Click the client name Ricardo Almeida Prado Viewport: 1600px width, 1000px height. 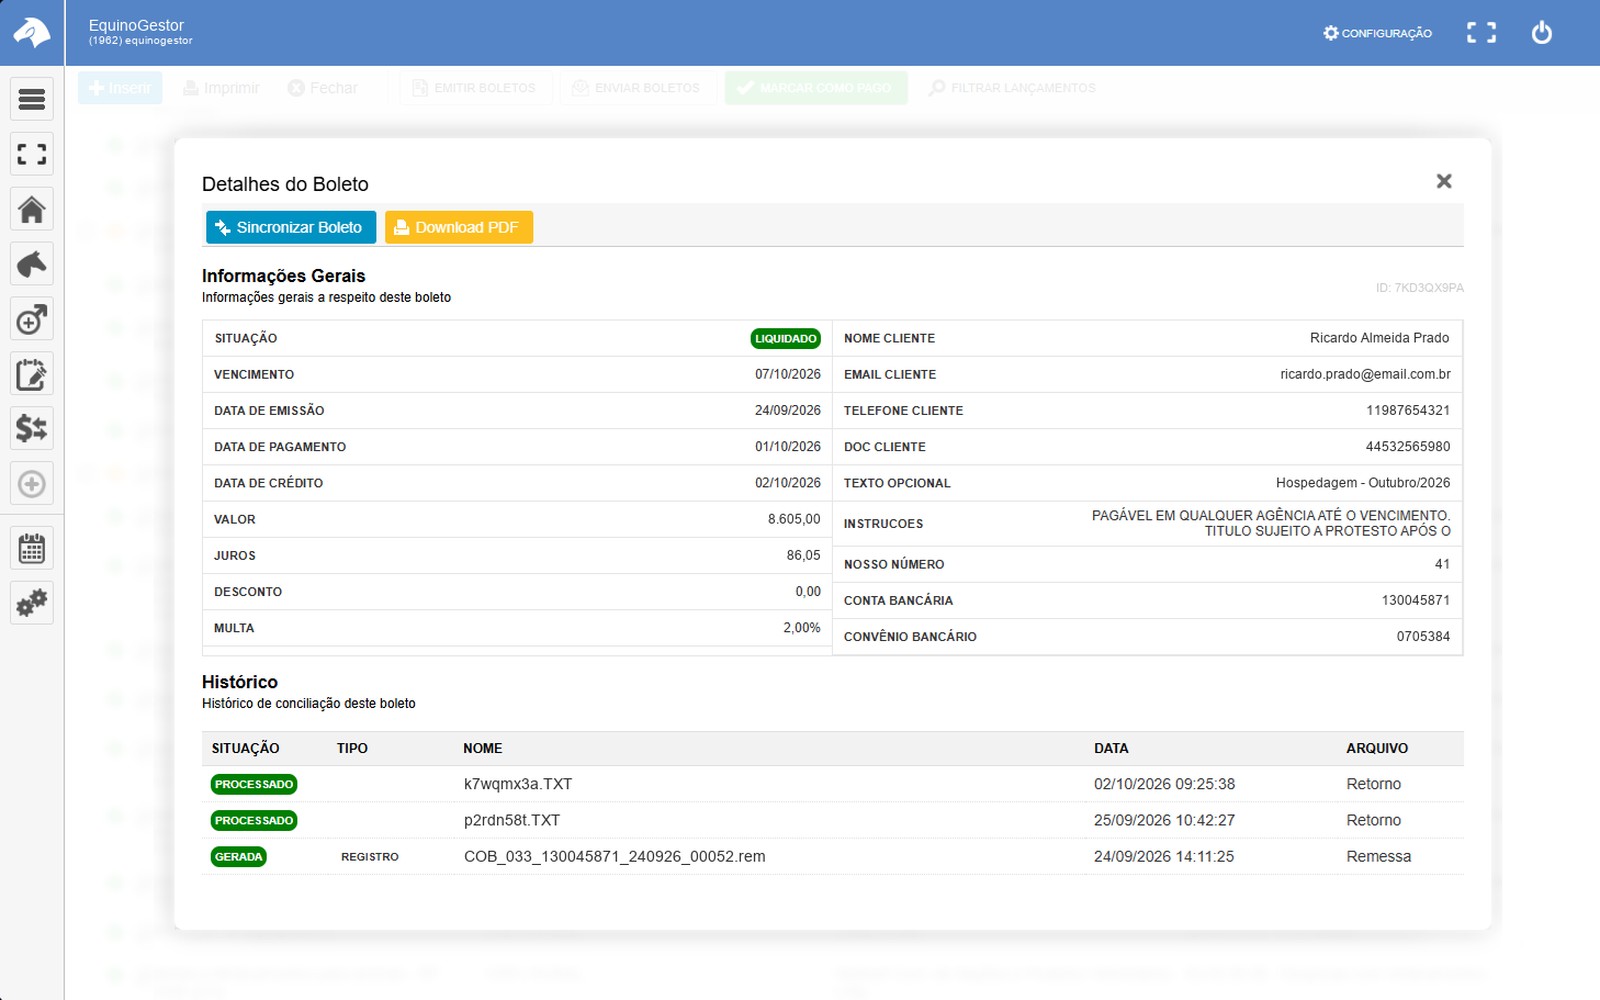(1380, 338)
